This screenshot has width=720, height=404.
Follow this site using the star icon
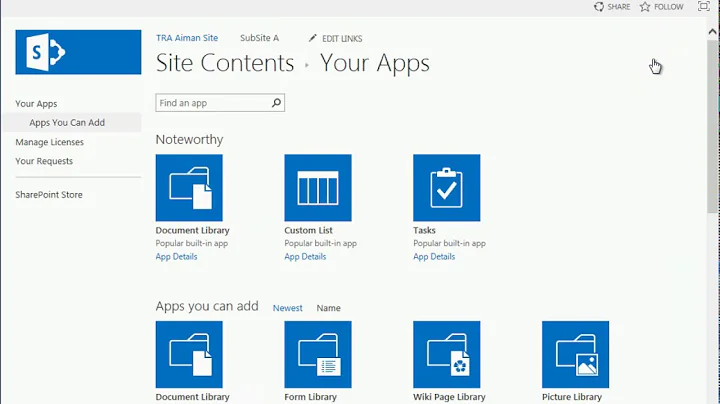click(646, 7)
